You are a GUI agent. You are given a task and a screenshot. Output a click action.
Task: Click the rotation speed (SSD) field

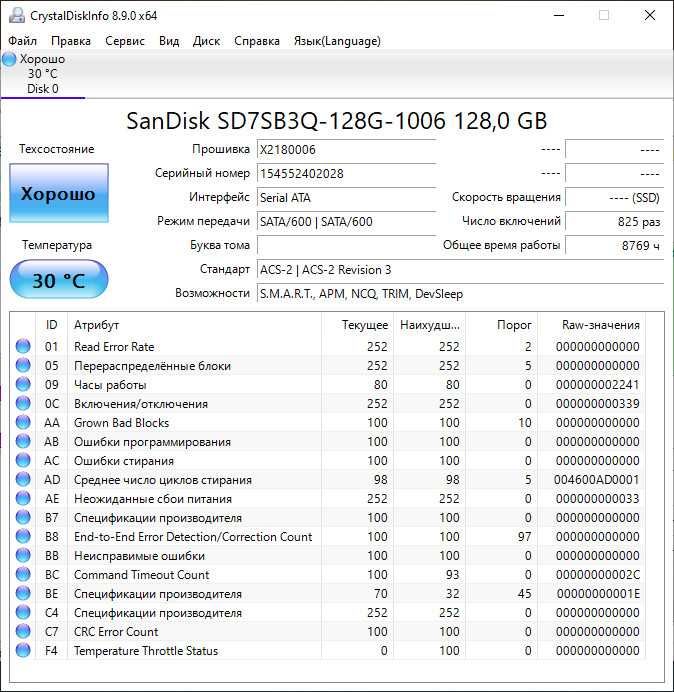click(x=614, y=198)
